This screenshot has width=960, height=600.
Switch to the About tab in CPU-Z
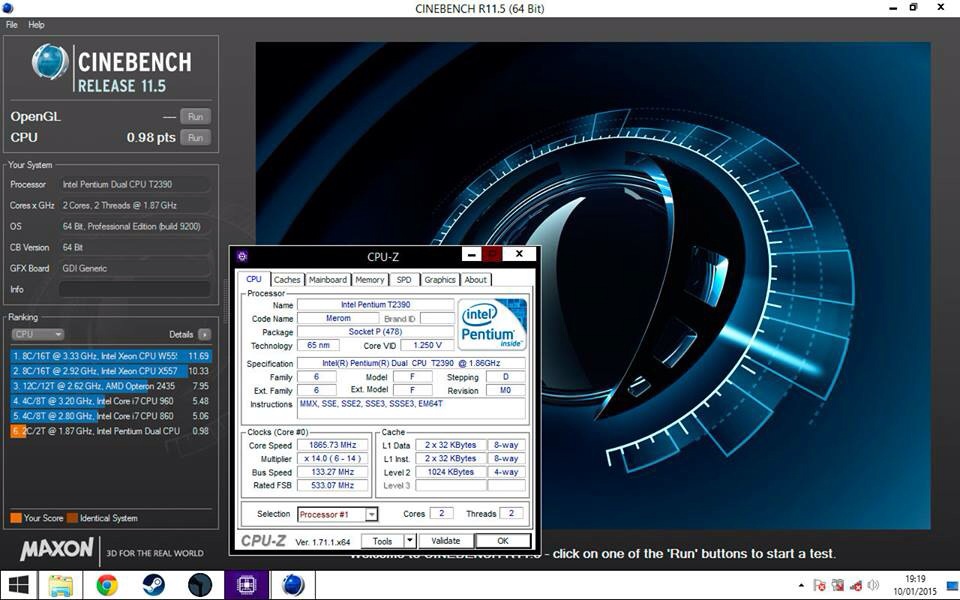476,280
